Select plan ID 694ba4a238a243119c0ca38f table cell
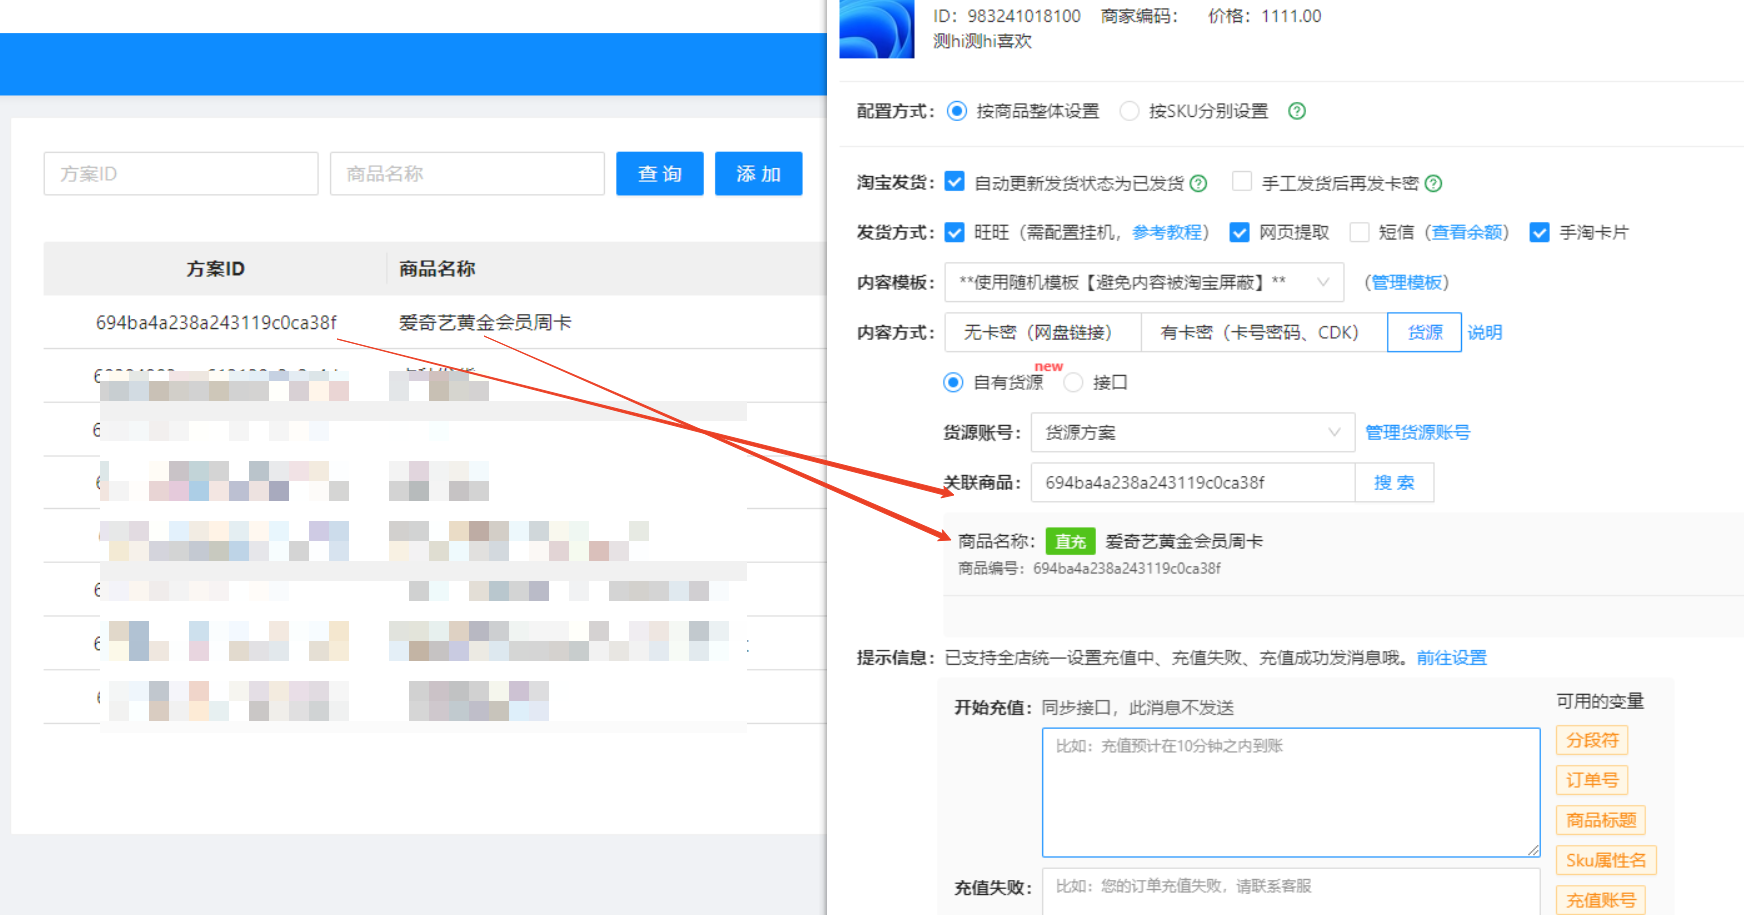 (216, 322)
